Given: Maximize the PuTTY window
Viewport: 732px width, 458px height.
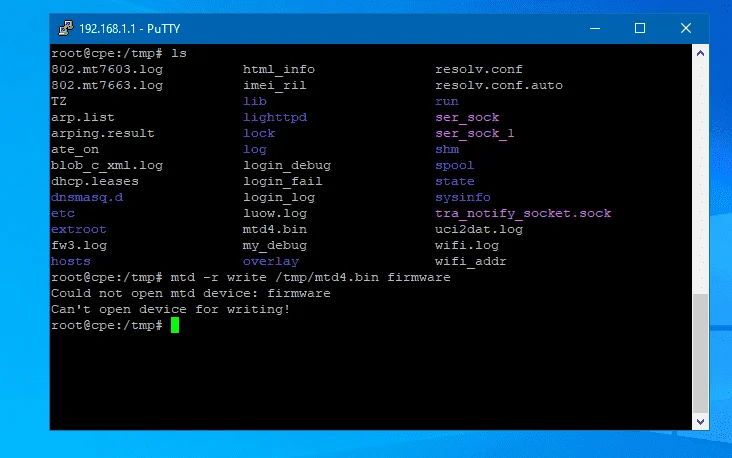Looking at the screenshot, I should [640, 28].
